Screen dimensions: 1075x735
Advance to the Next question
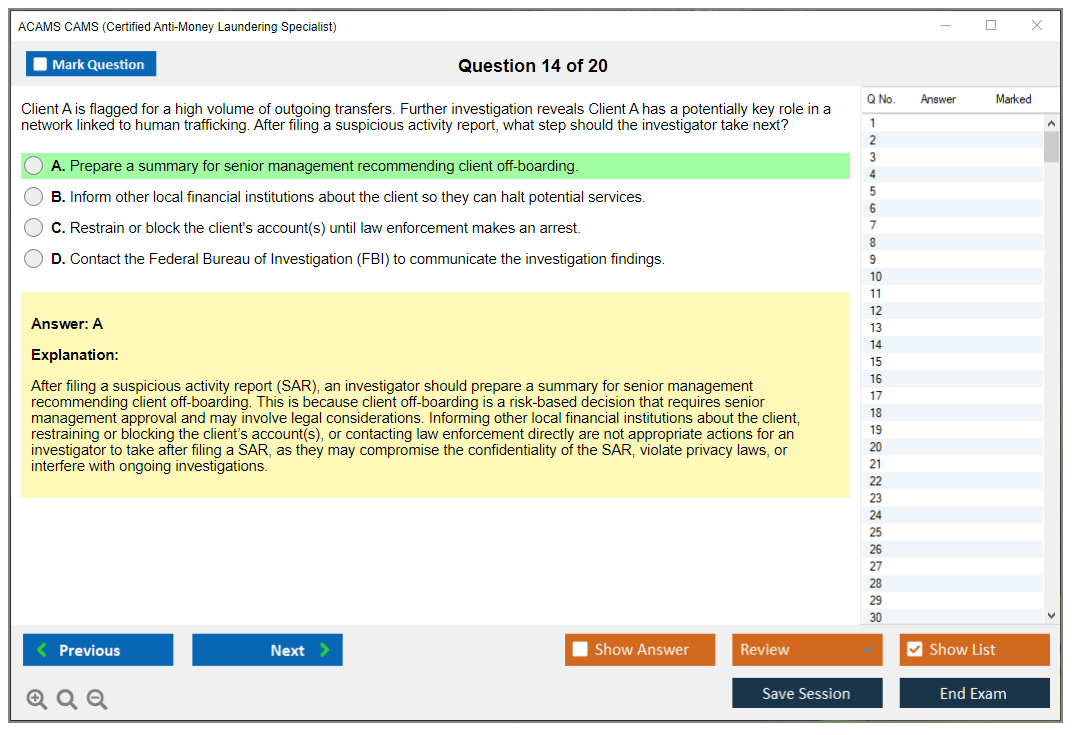click(x=267, y=650)
